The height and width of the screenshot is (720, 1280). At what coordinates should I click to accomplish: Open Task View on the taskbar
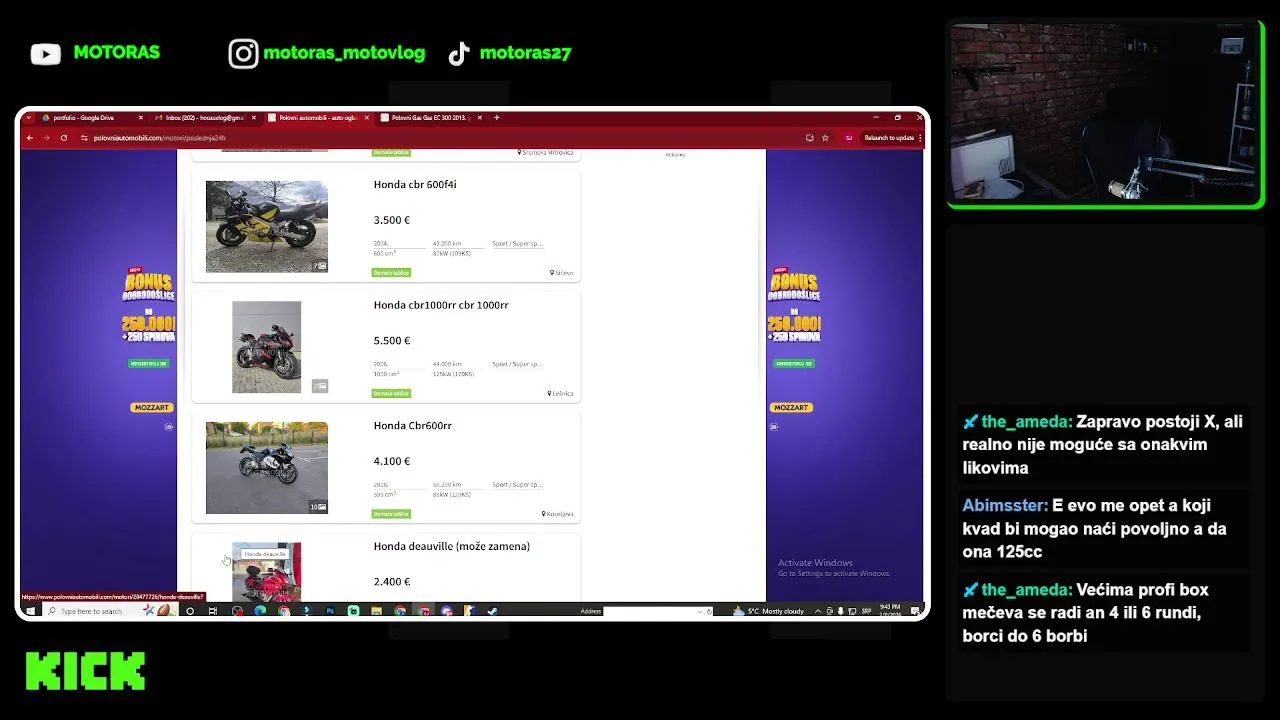212,611
